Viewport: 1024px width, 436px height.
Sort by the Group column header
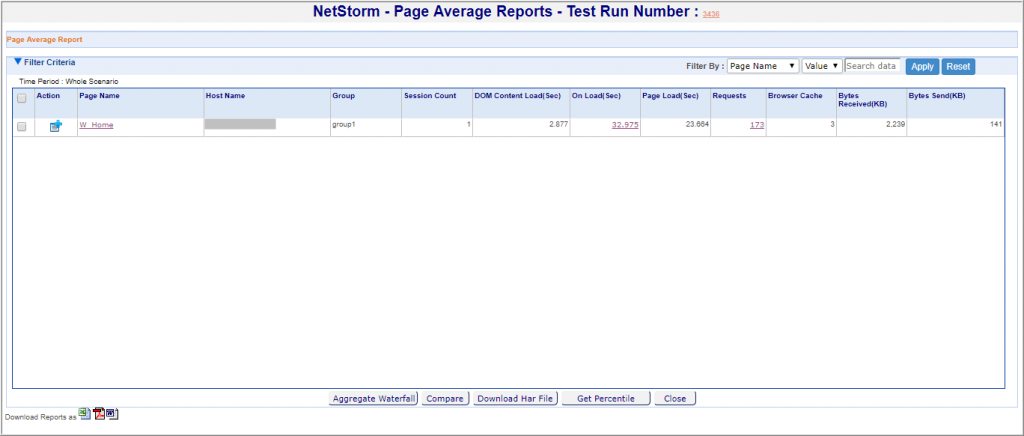[344, 96]
